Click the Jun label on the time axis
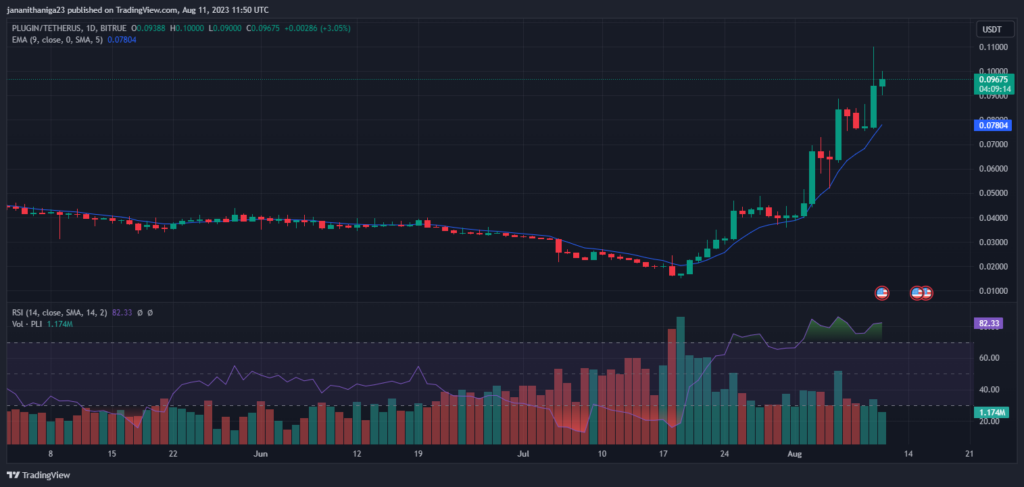Viewport: 1024px width, 487px height. pos(263,453)
